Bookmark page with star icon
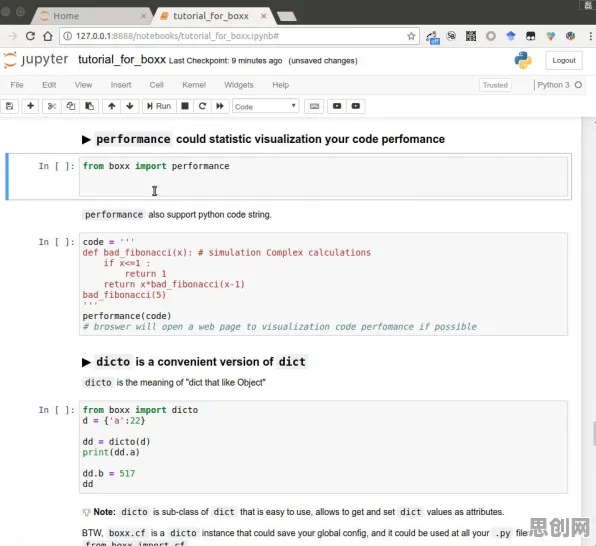Viewport: 596px width, 546px height. [x=411, y=36]
